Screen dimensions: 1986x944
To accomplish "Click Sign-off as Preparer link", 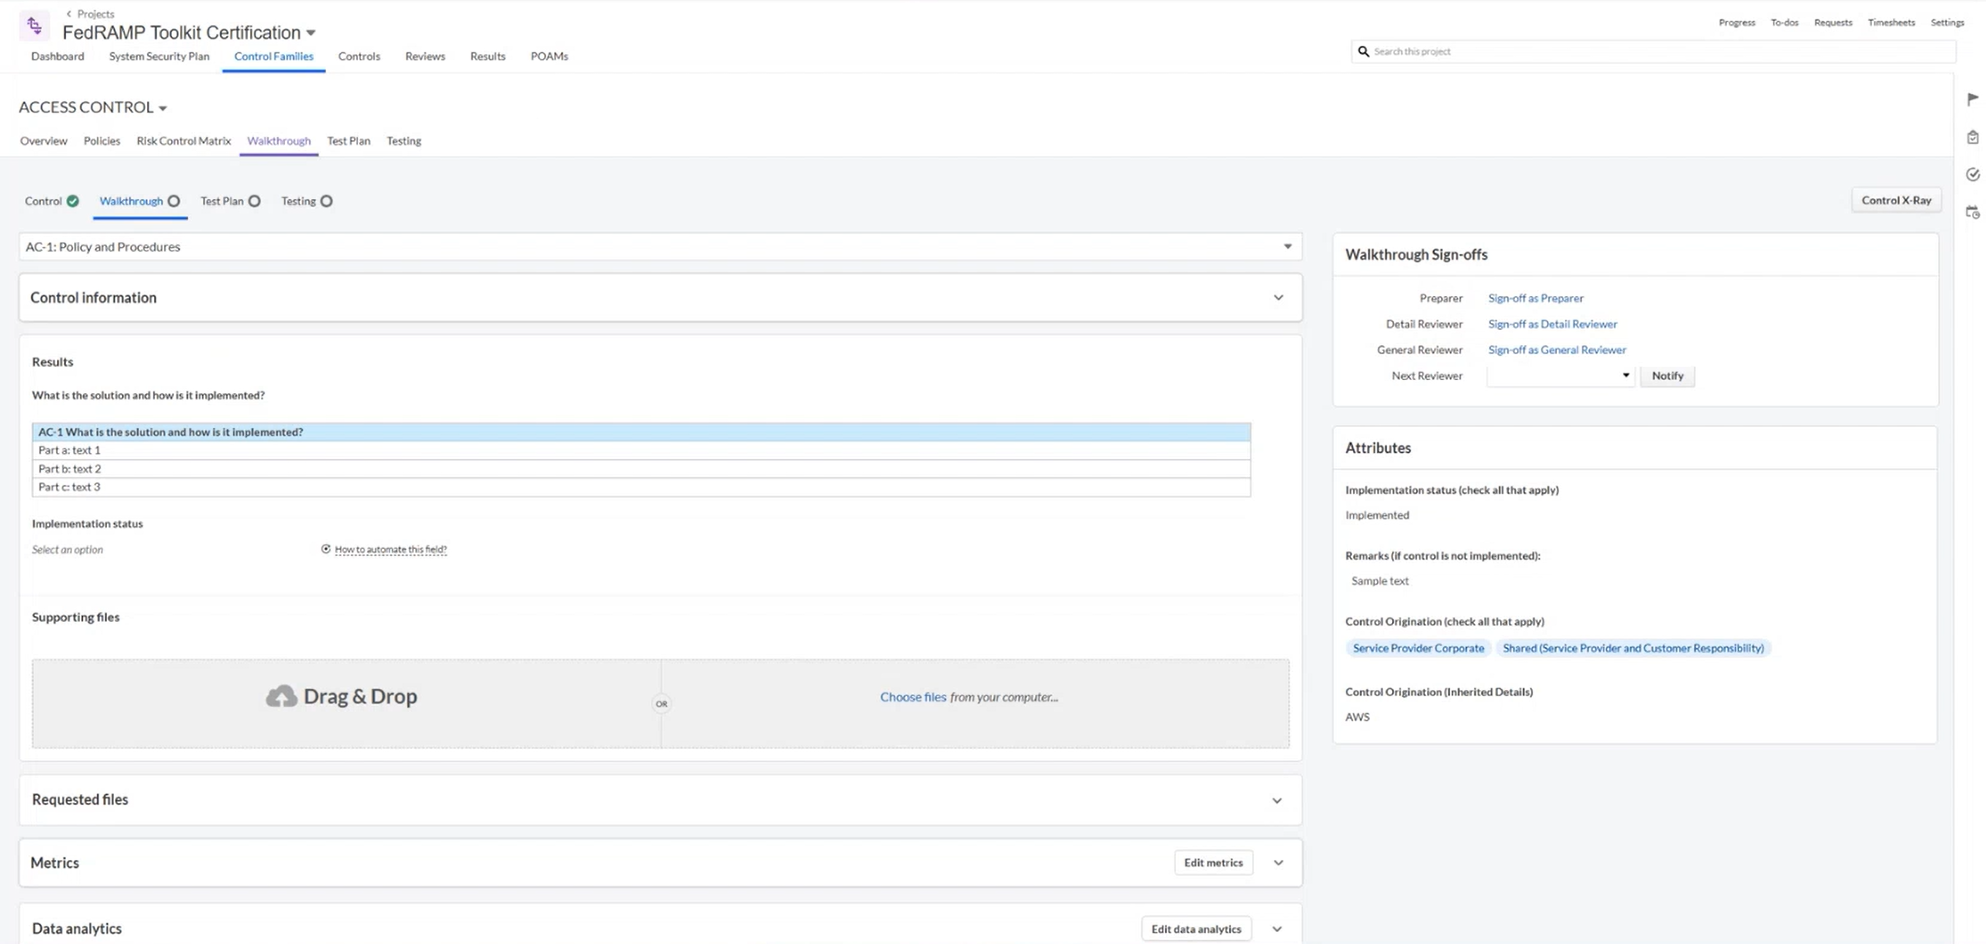I will click(x=1535, y=298).
